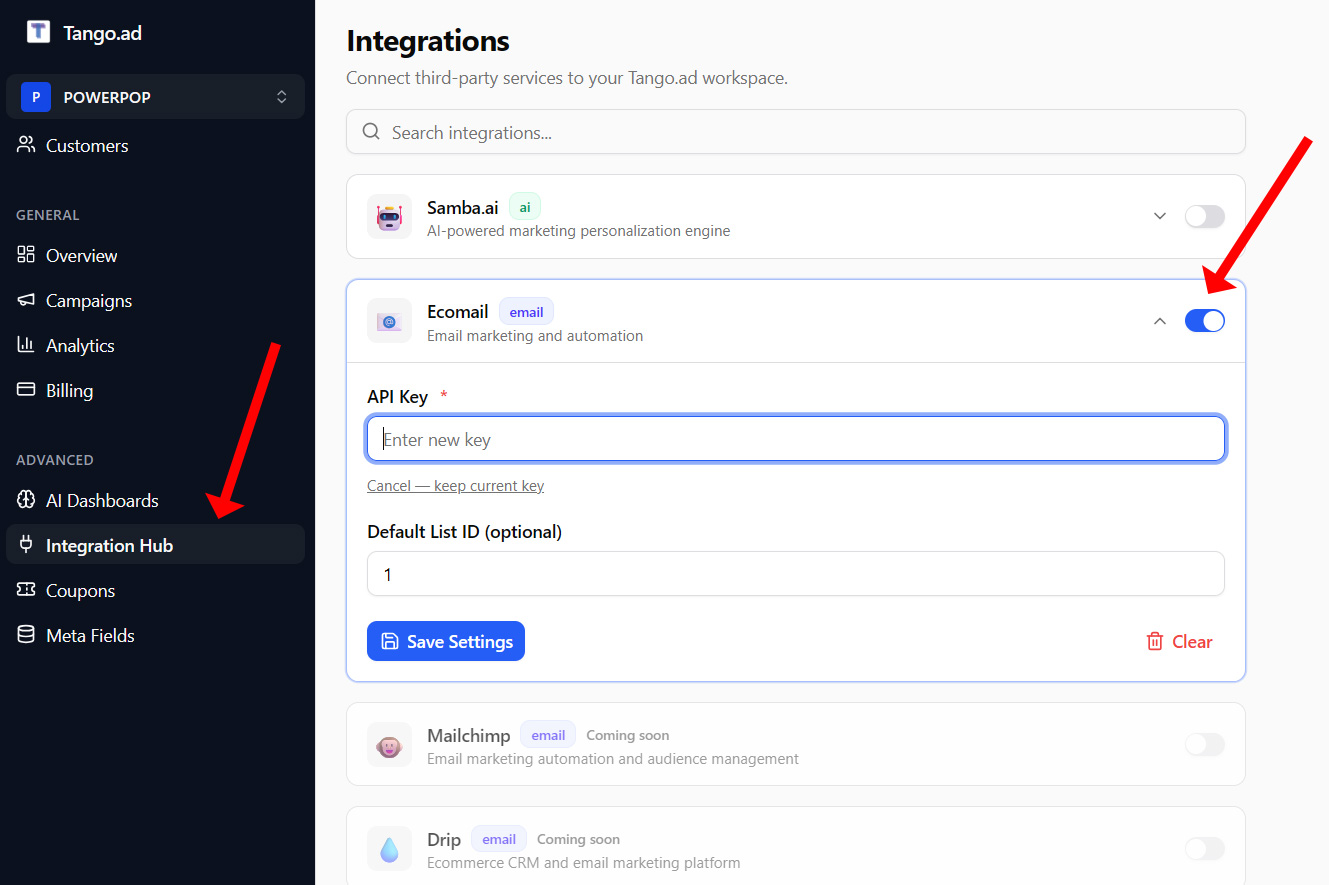The image size is (1329, 885).
Task: Click the ai tag beside Samba.ai
Action: [525, 207]
